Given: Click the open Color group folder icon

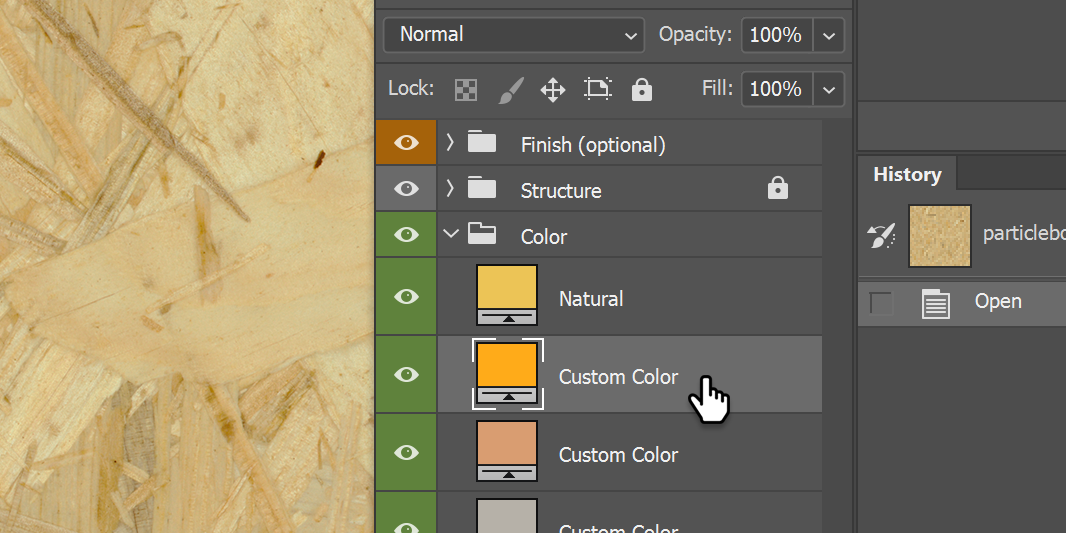Looking at the screenshot, I should point(481,235).
